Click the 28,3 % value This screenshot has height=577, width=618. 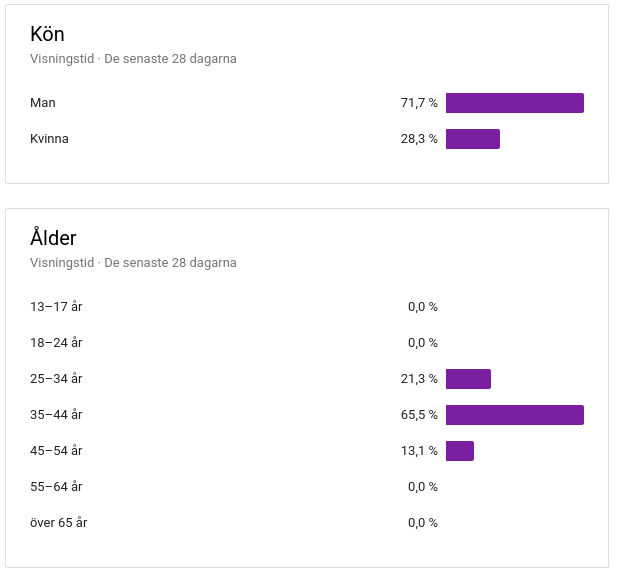419,139
